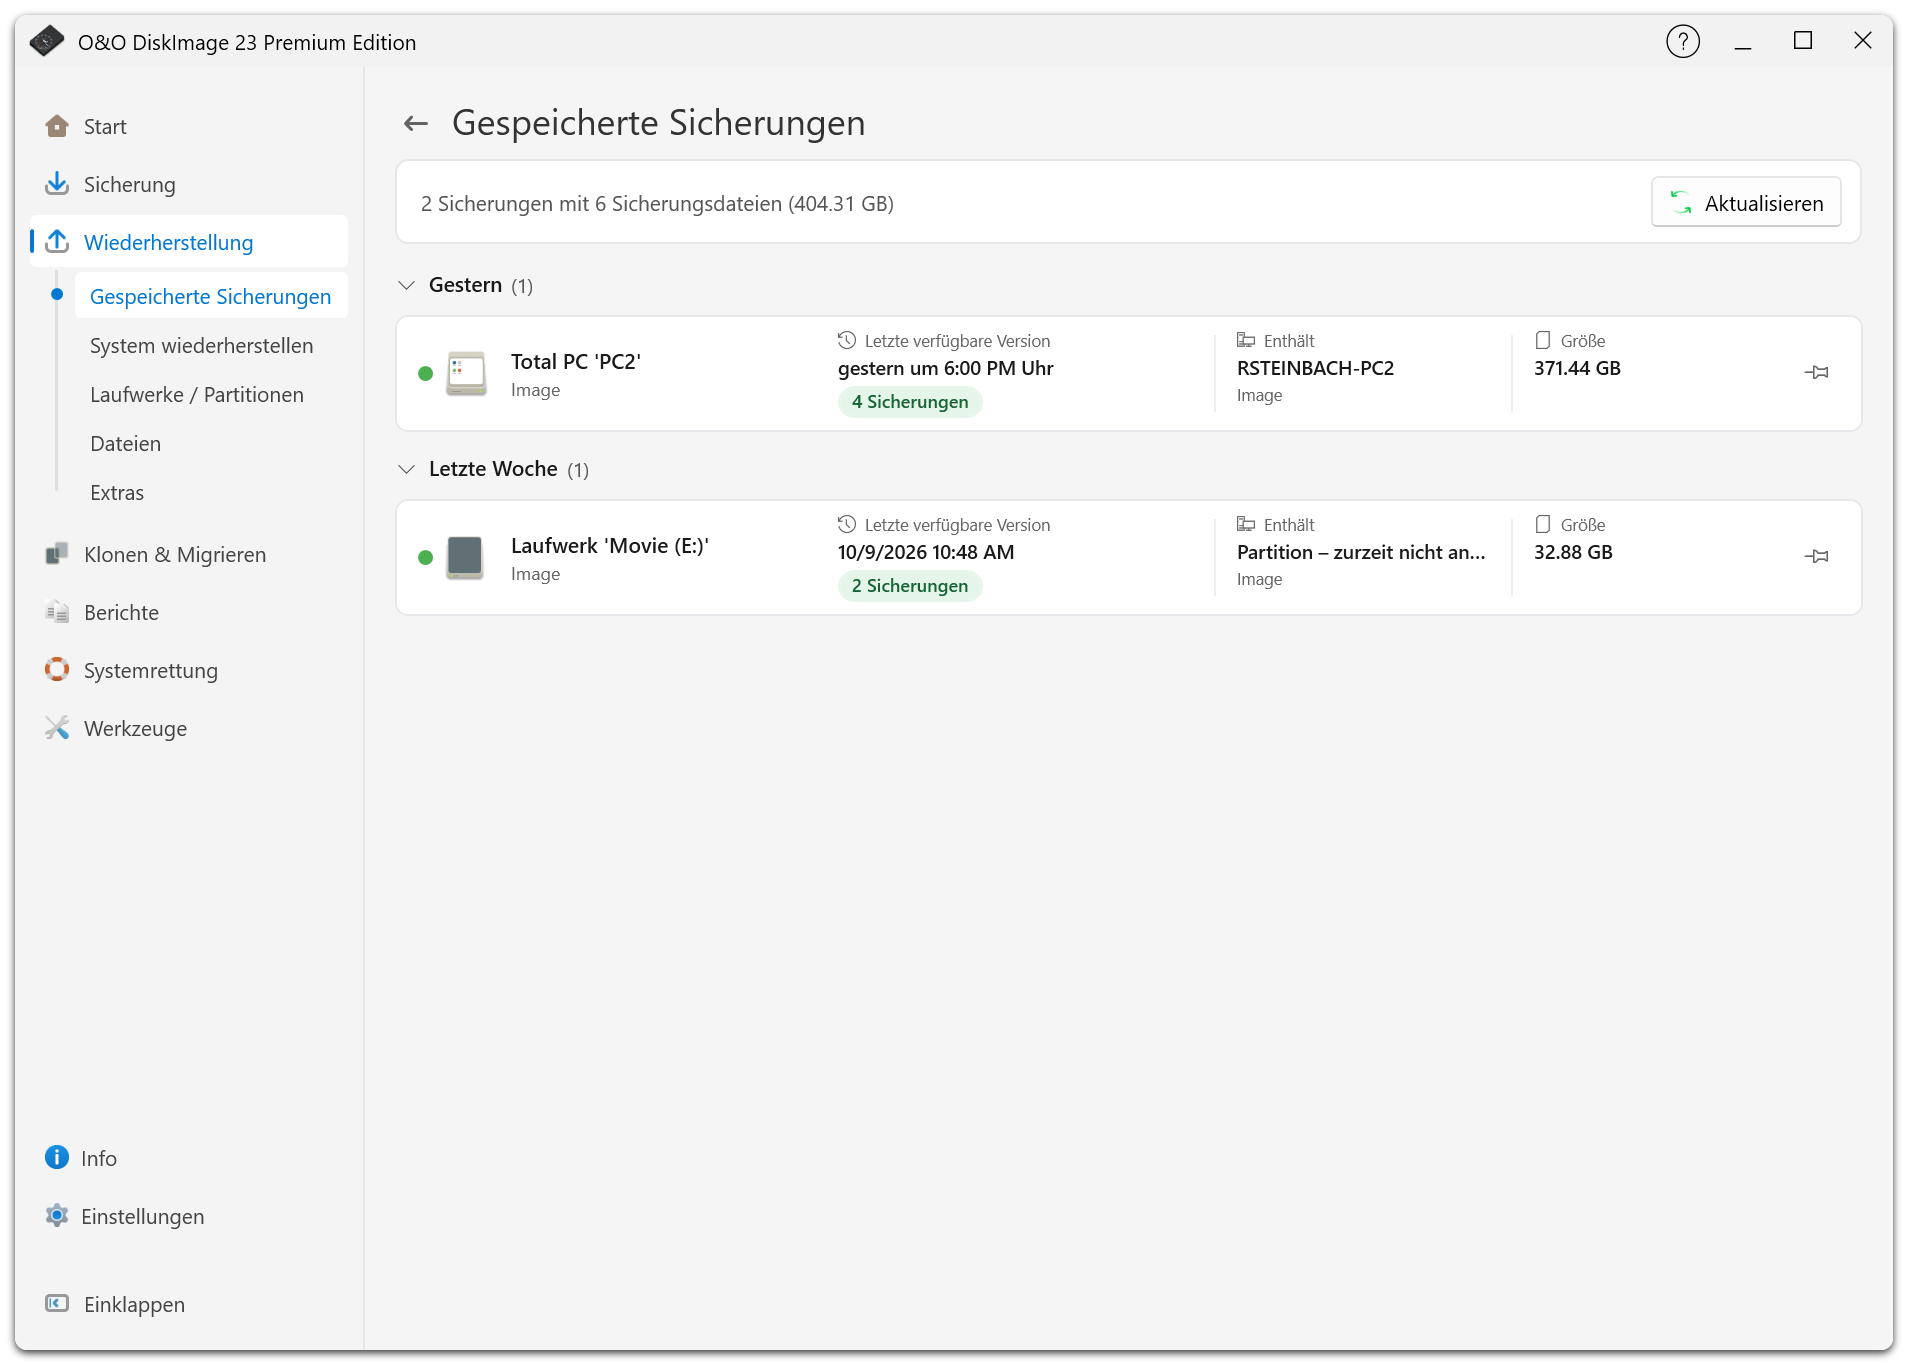The height and width of the screenshot is (1365, 1908).
Task: Click the Wiederherstellung upload icon
Action: click(57, 242)
